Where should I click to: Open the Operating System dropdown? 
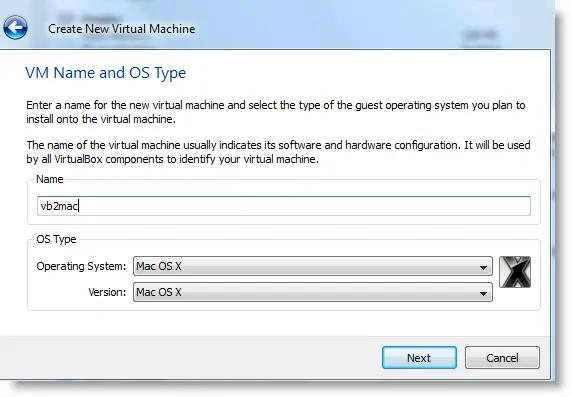[313, 266]
